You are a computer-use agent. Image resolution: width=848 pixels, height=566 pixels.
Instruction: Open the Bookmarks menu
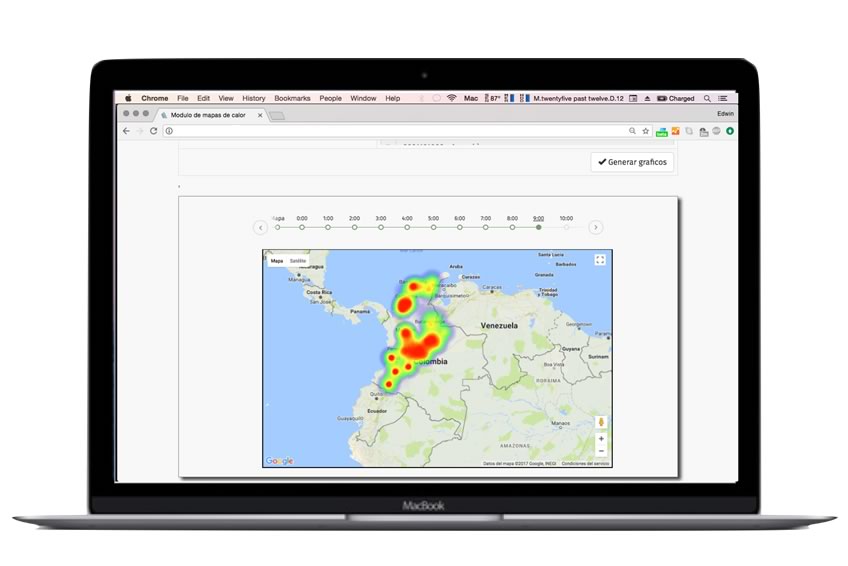pos(292,98)
